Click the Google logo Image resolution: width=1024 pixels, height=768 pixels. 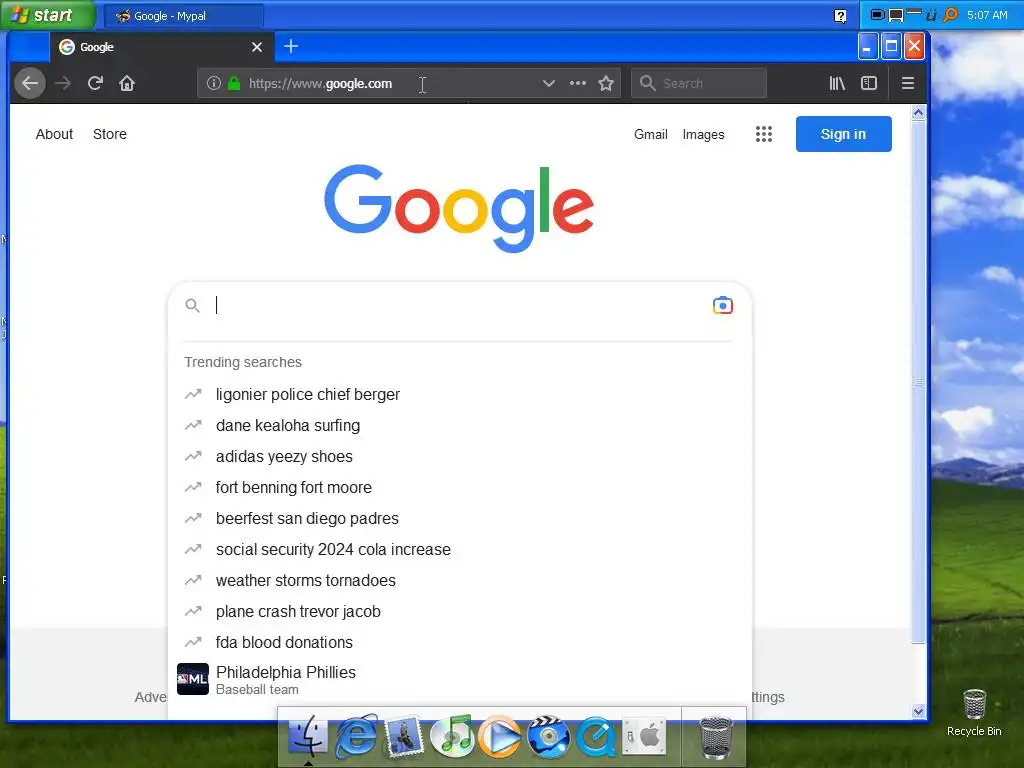[459, 208]
